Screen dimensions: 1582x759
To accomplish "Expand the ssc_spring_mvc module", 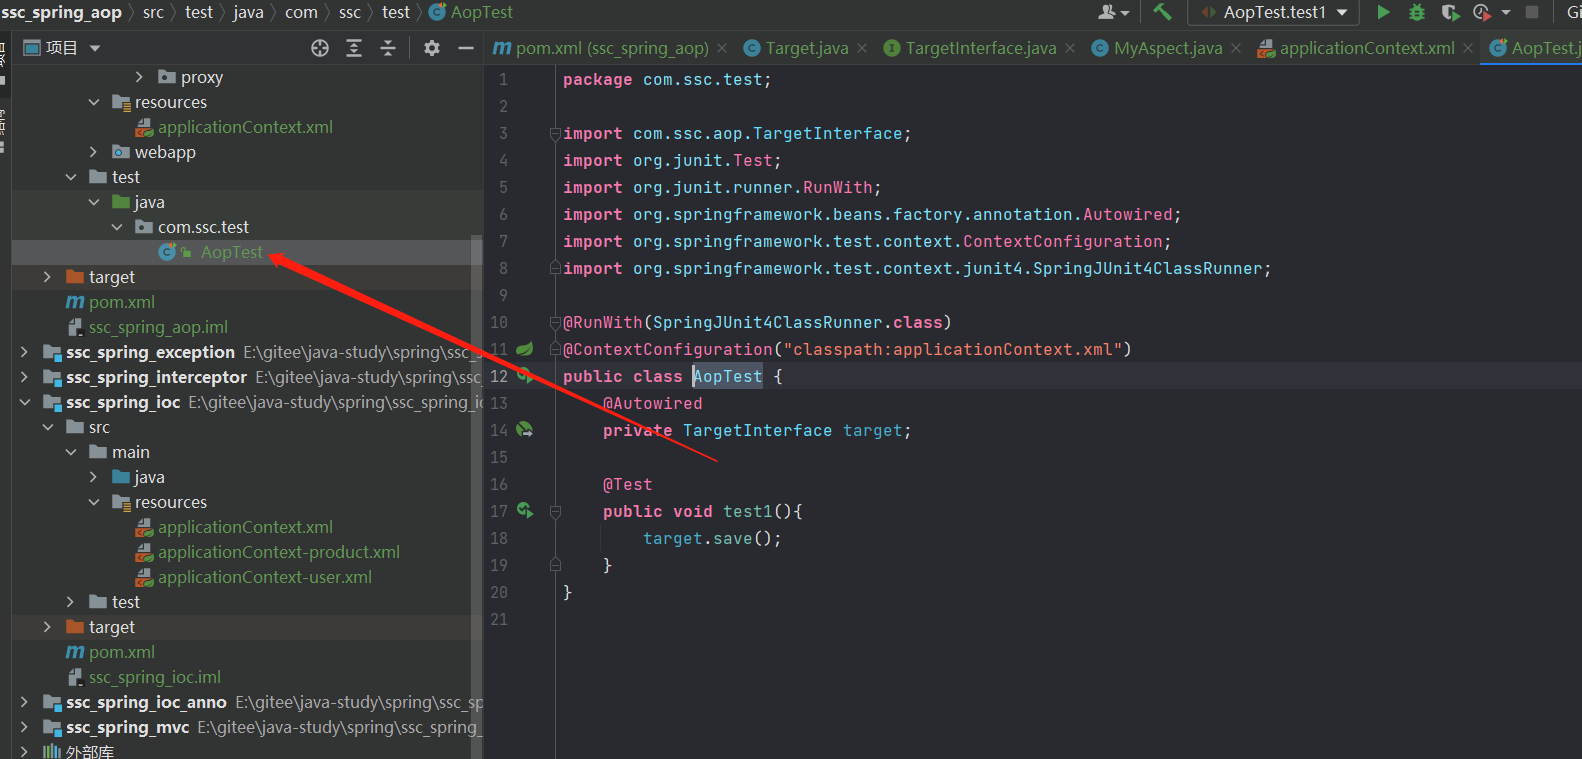I will 24,727.
